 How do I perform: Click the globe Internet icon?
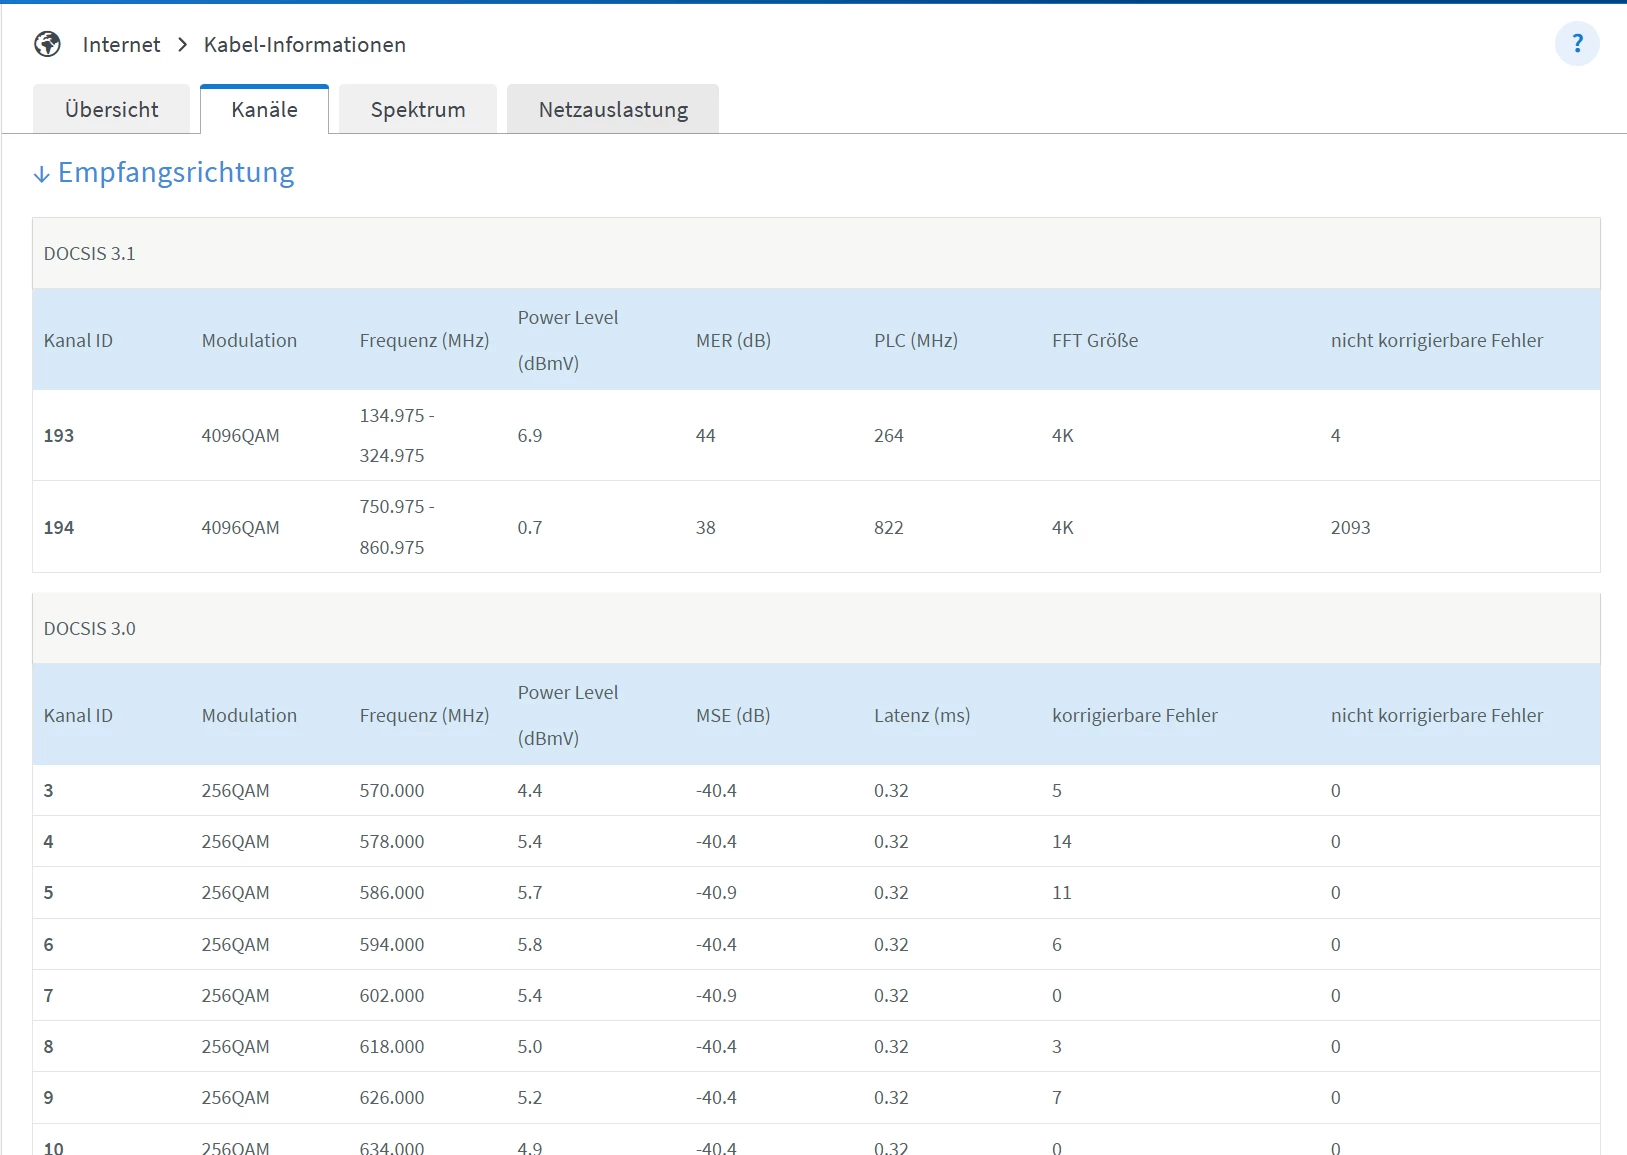pyautogui.click(x=47, y=44)
